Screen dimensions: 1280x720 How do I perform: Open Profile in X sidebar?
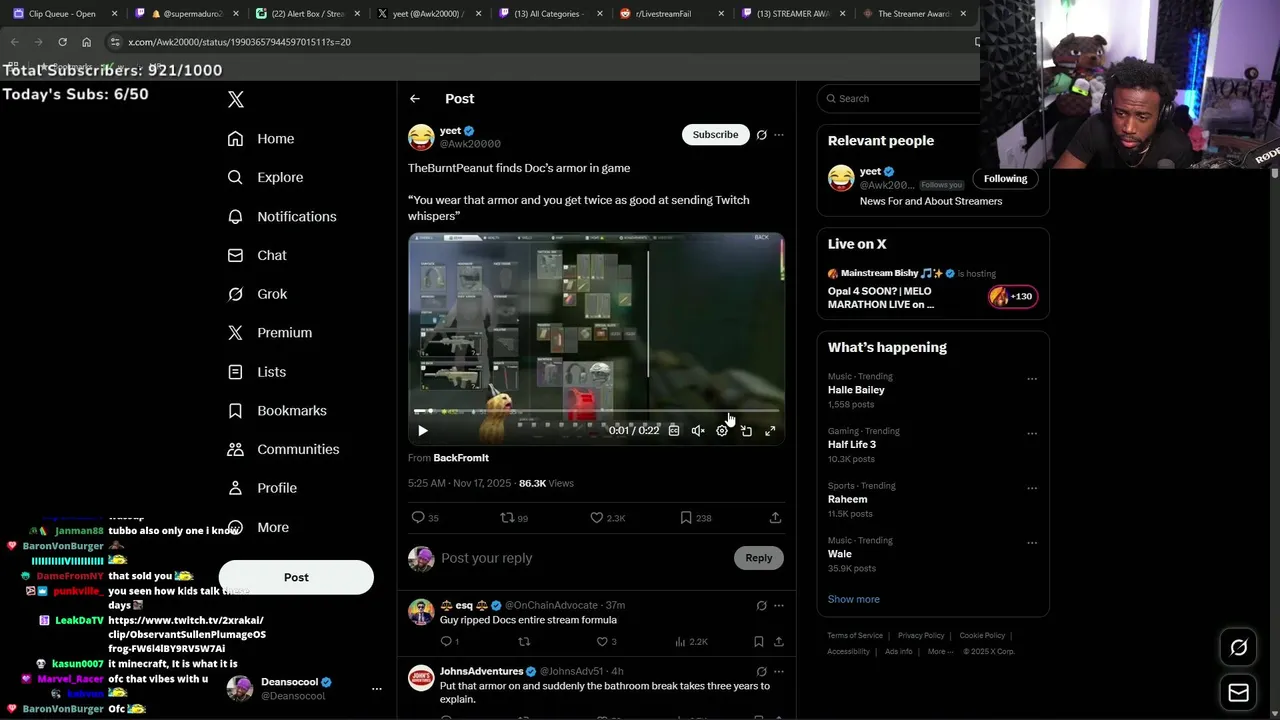click(x=262, y=488)
